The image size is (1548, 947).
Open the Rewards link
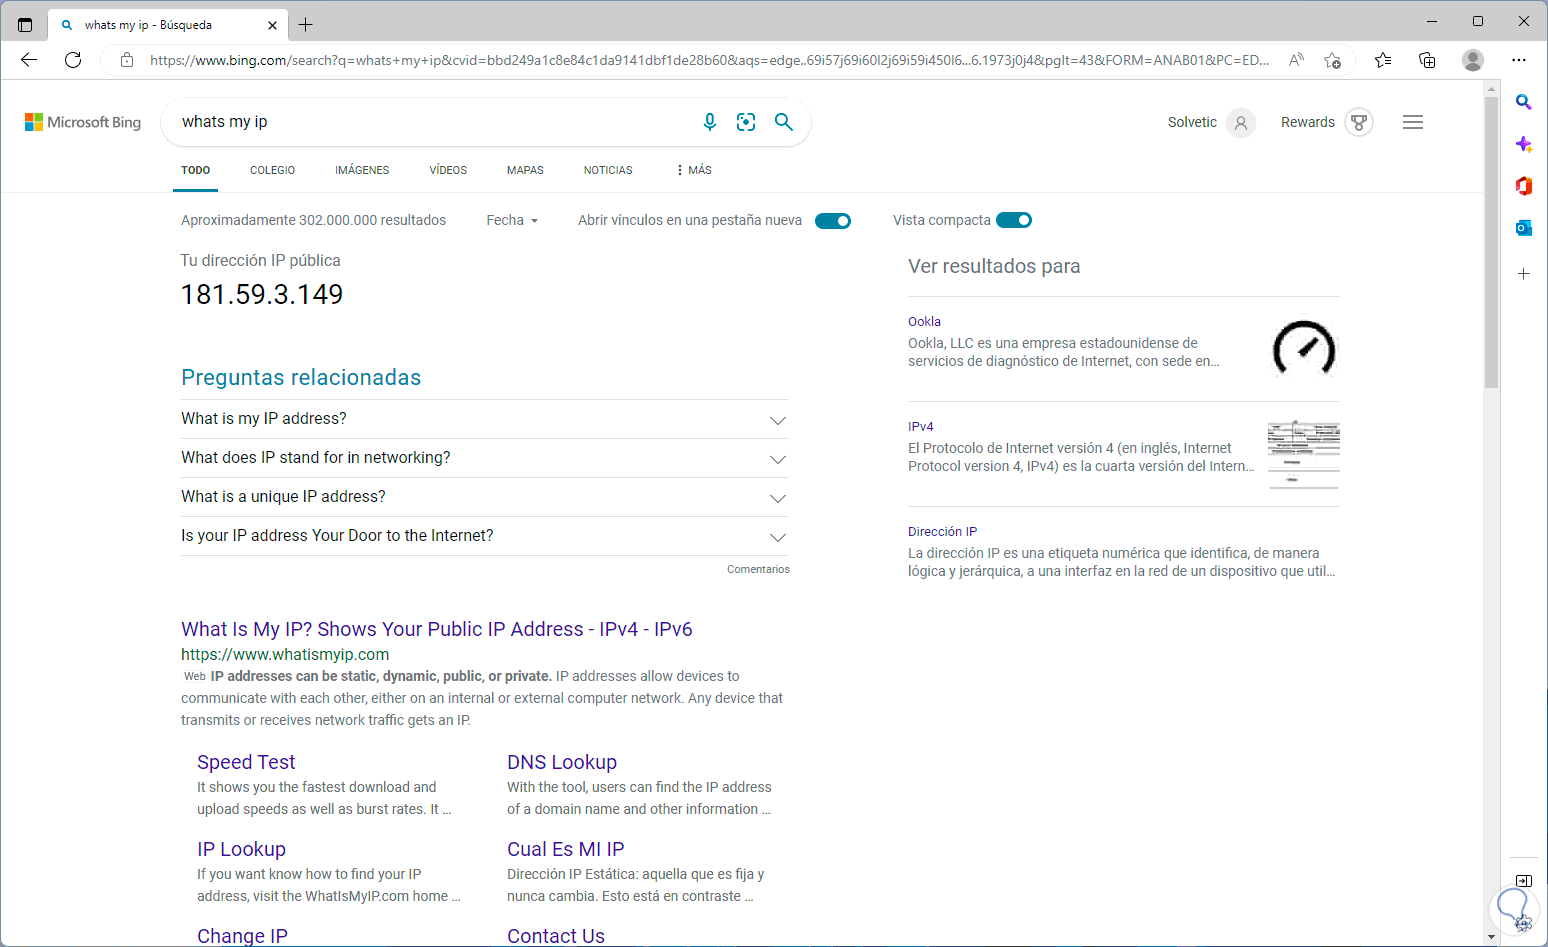[1308, 122]
